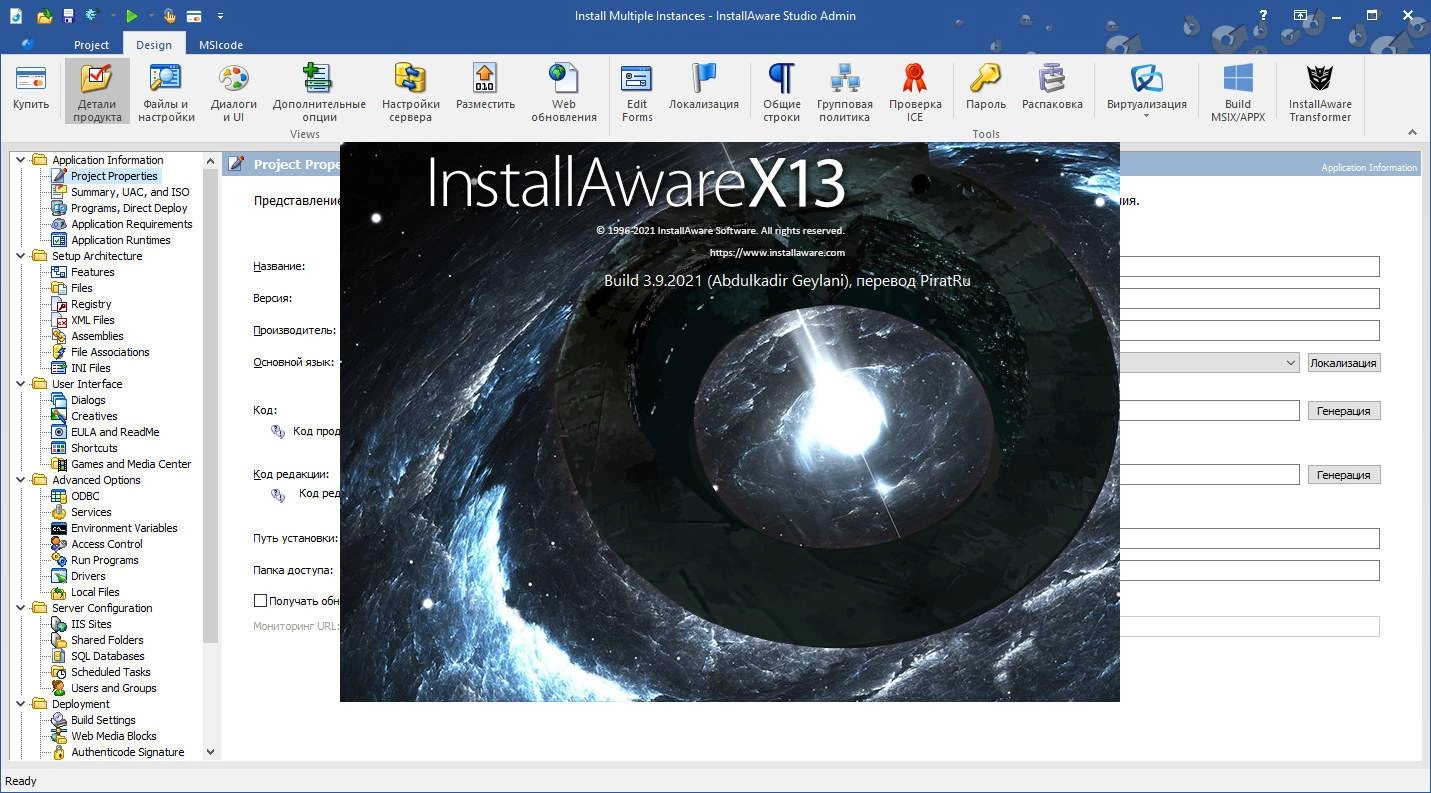Select EULA and ReadMe item
This screenshot has height=793, width=1431.
click(x=115, y=432)
